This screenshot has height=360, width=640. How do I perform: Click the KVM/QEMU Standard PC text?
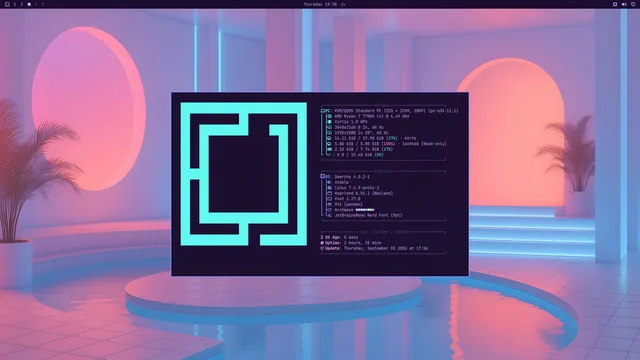point(396,111)
